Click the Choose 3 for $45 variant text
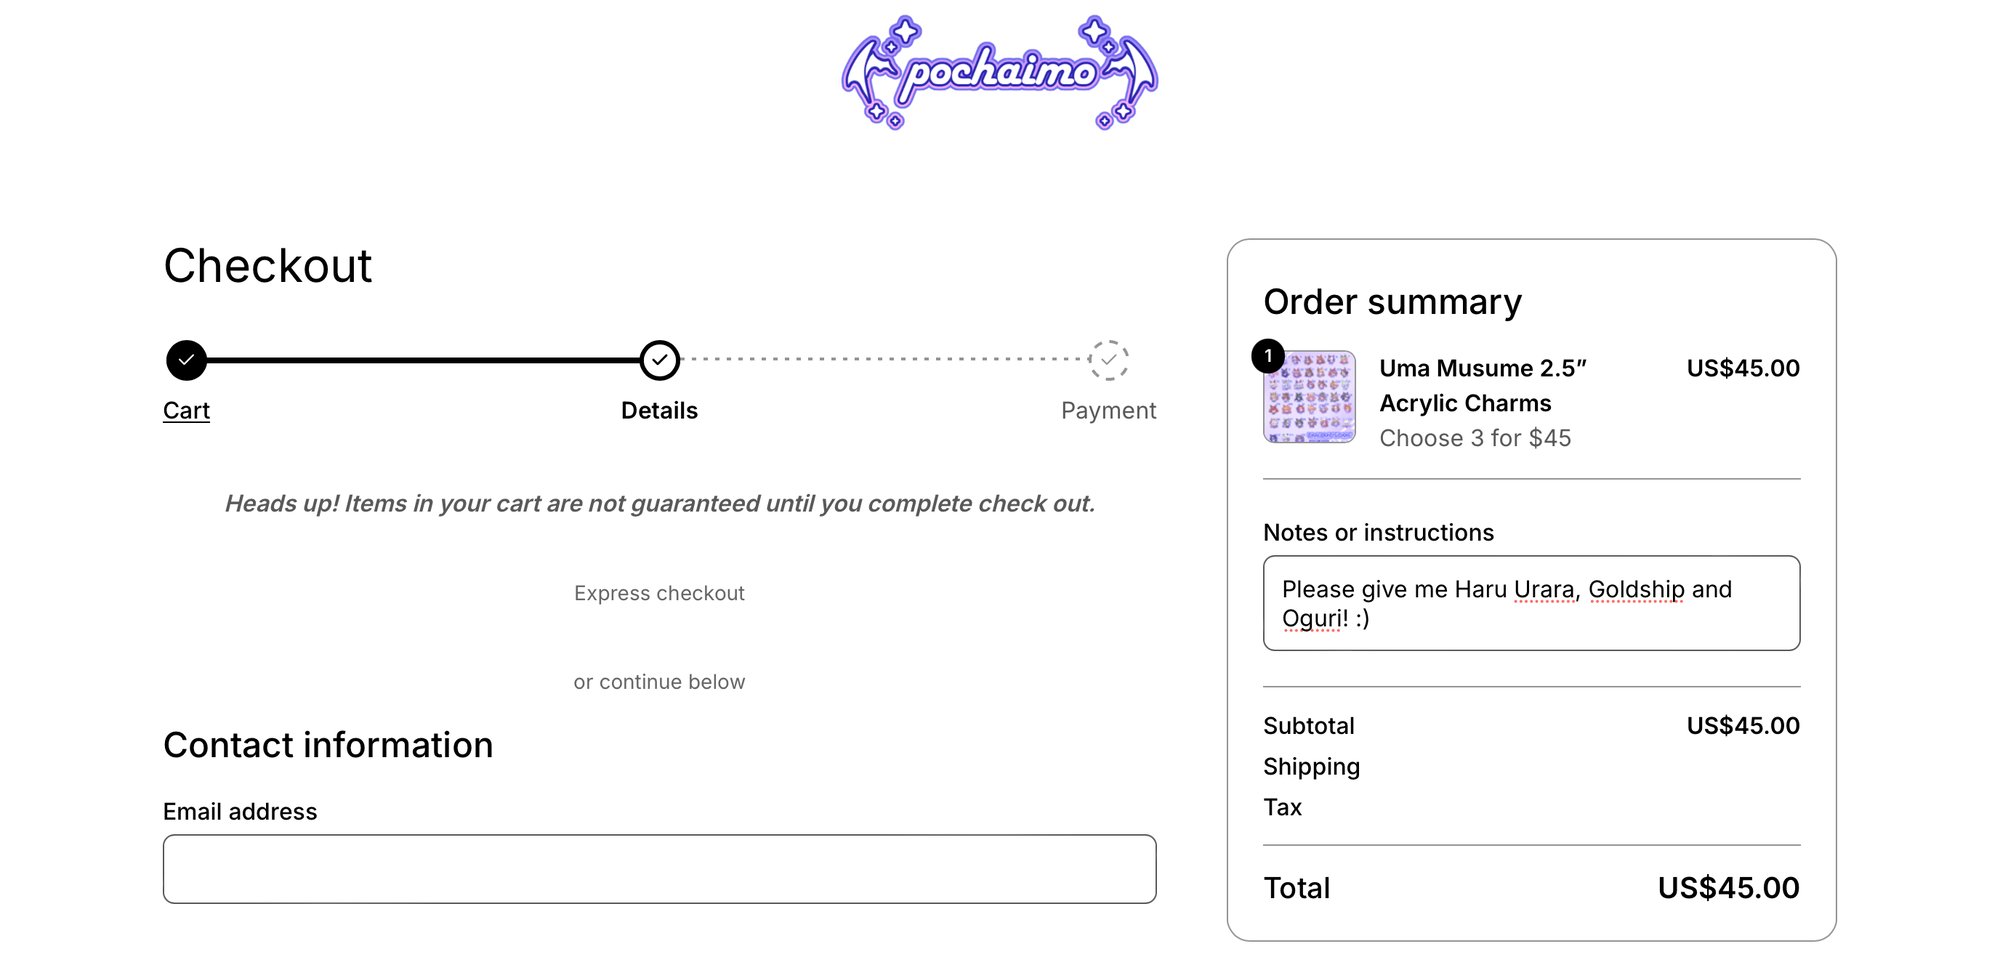2000x973 pixels. (x=1475, y=438)
